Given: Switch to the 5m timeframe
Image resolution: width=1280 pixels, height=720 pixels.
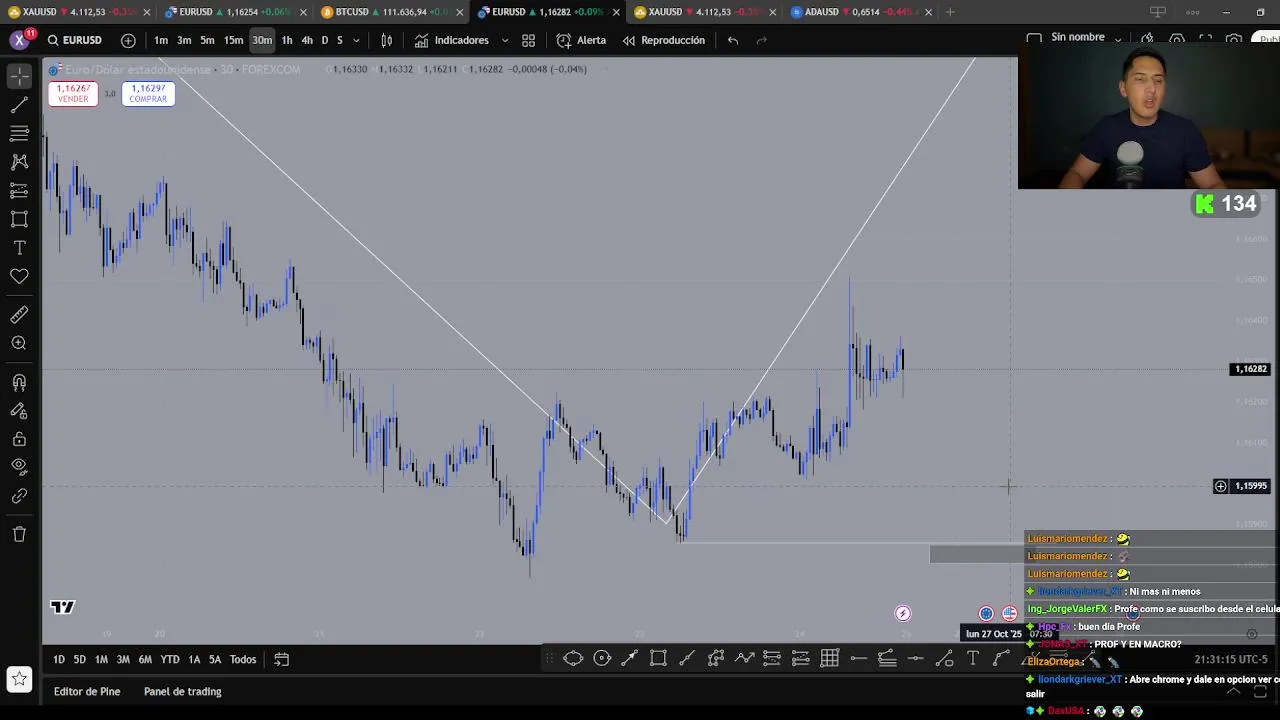Looking at the screenshot, I should (207, 40).
